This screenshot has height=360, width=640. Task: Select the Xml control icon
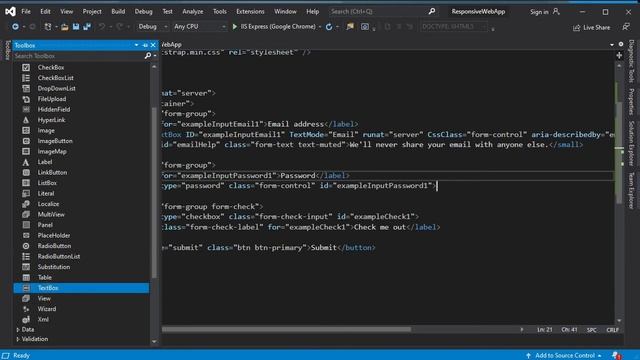click(26, 320)
